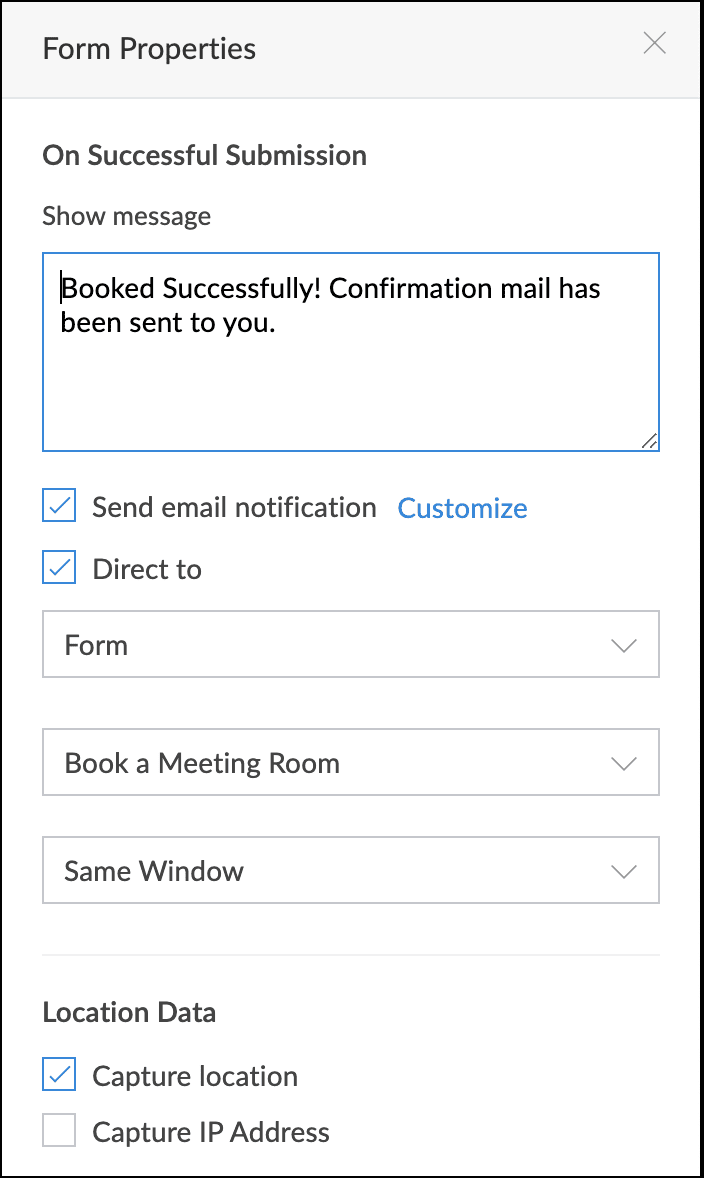The height and width of the screenshot is (1178, 704).
Task: Click the chevron beside Book a Meeting Room
Action: point(624,764)
